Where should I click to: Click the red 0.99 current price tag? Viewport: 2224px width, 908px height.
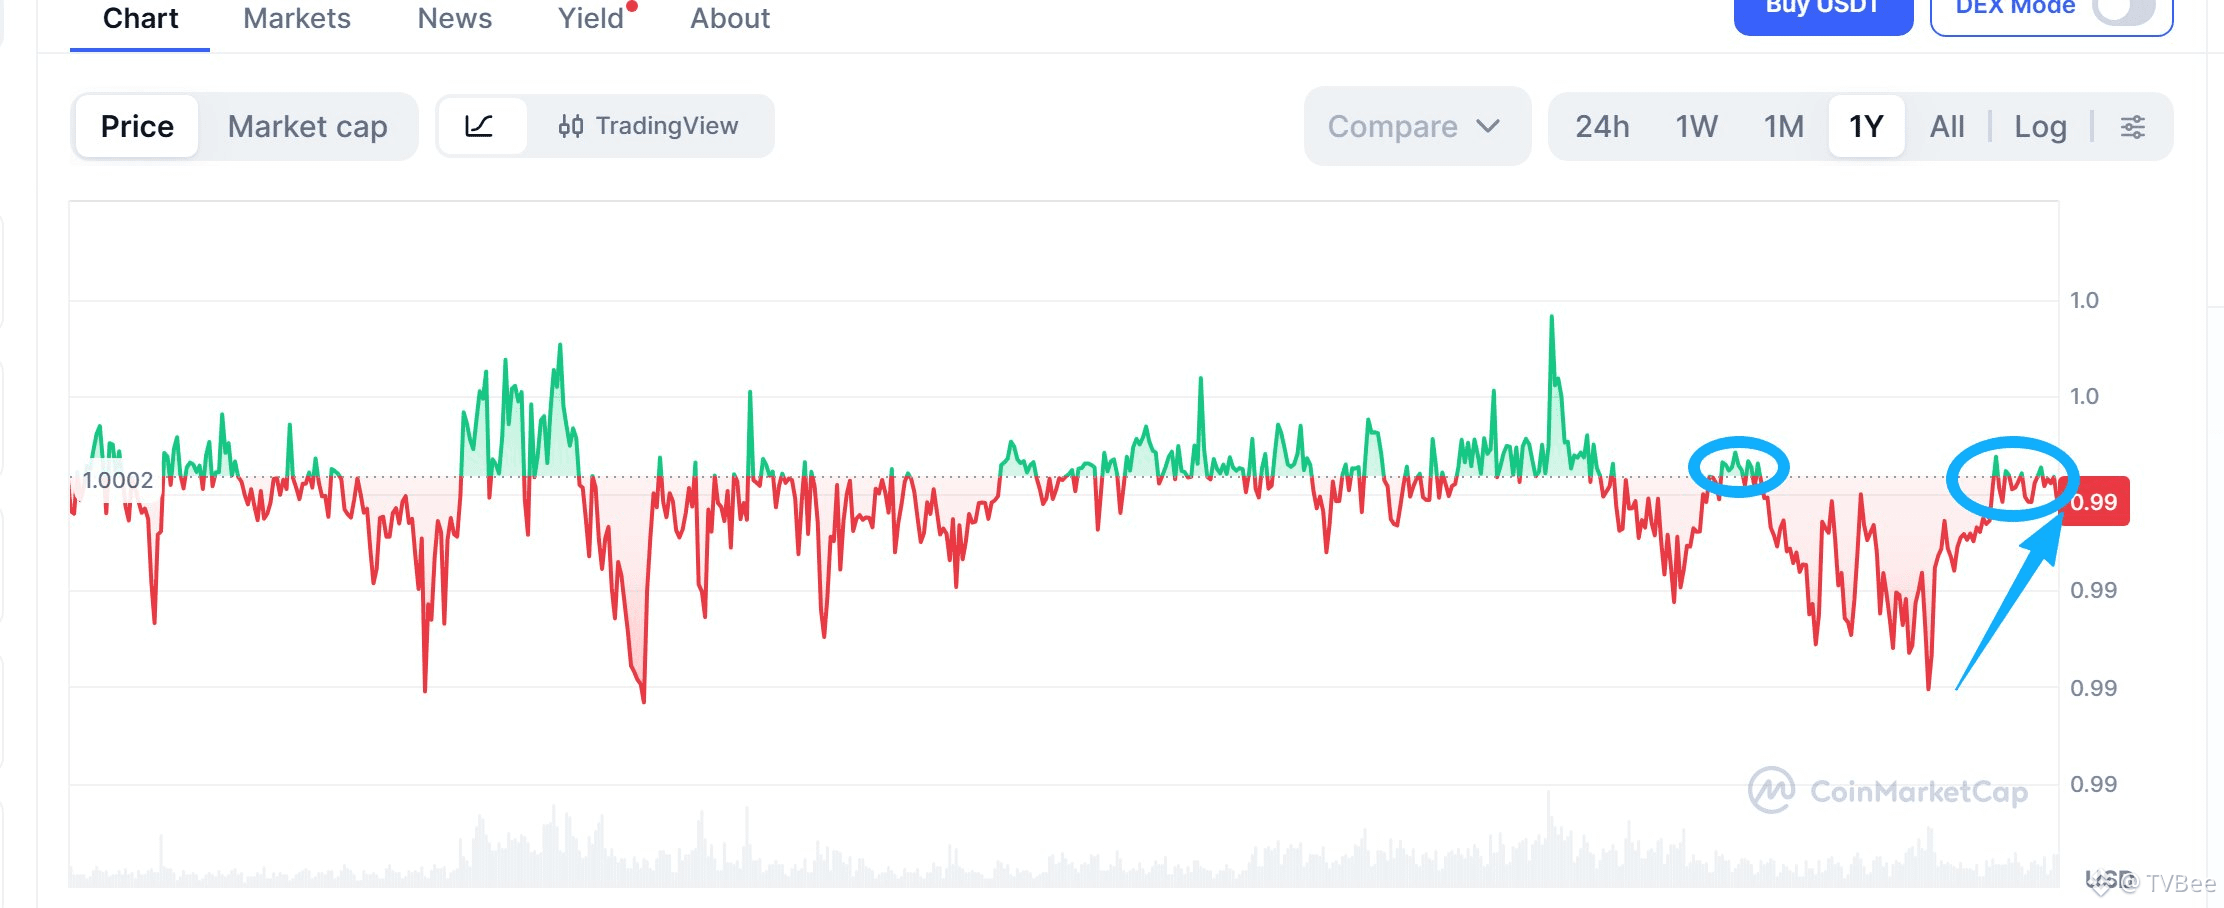[2095, 502]
